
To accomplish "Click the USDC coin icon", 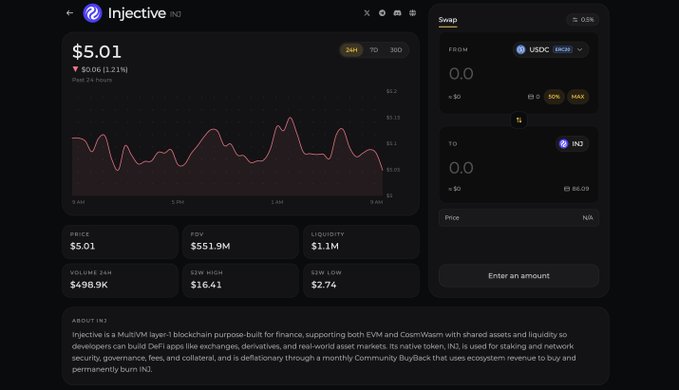I will [x=521, y=50].
